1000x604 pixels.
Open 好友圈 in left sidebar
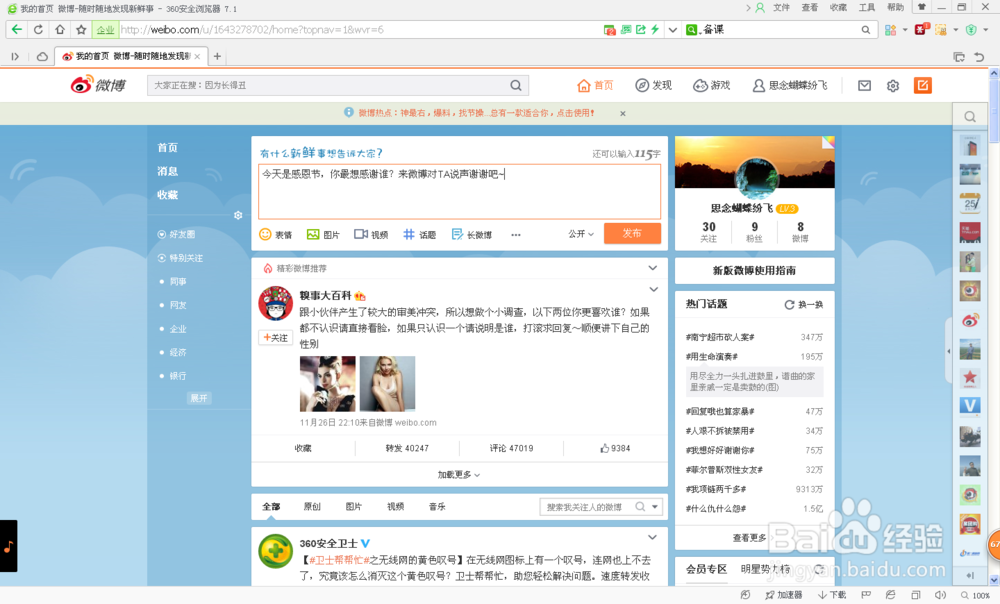click(176, 235)
